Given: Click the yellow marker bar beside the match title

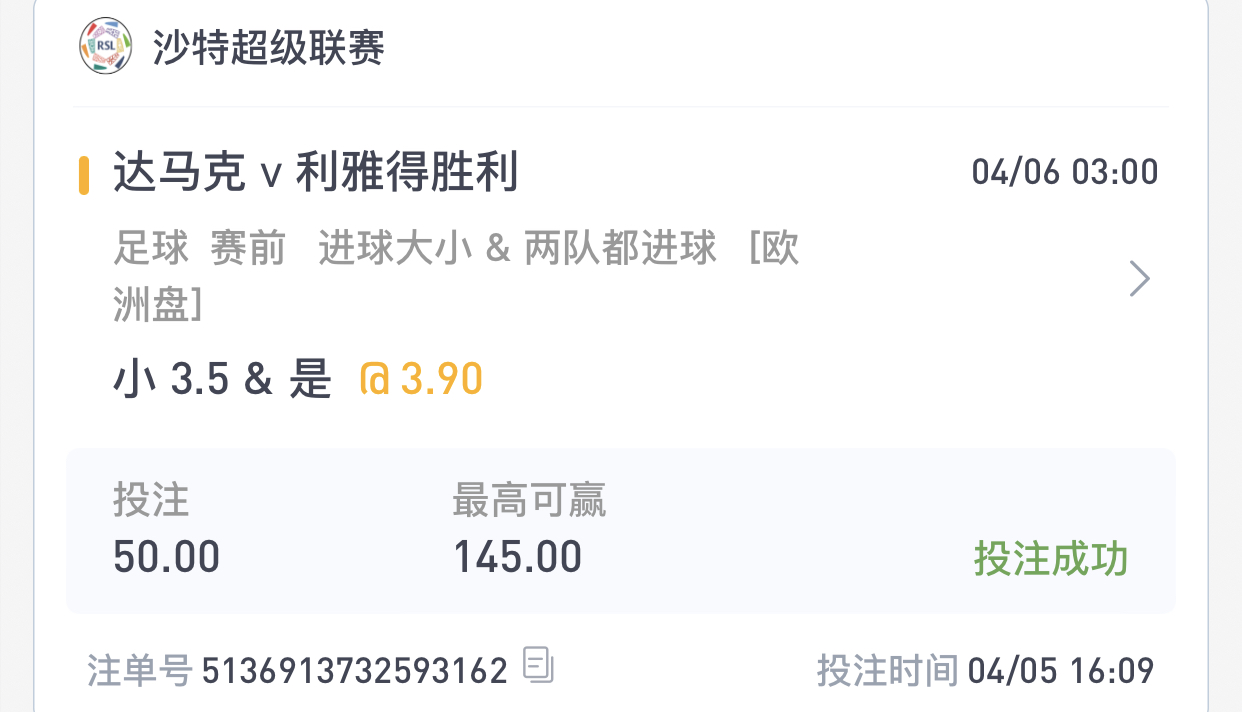Looking at the screenshot, I should click(x=84, y=174).
